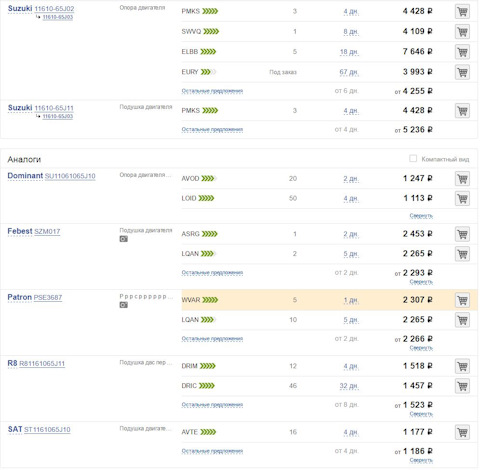Show delivery details for 18 дн. ELBB

[x=349, y=52]
